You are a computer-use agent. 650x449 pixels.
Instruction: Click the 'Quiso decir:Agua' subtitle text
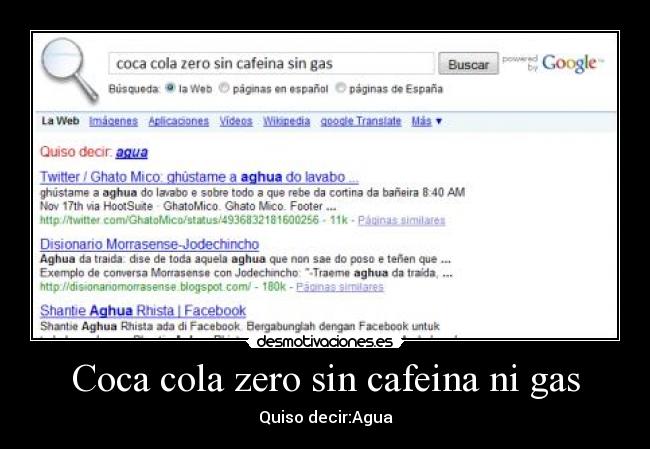pyautogui.click(x=326, y=417)
